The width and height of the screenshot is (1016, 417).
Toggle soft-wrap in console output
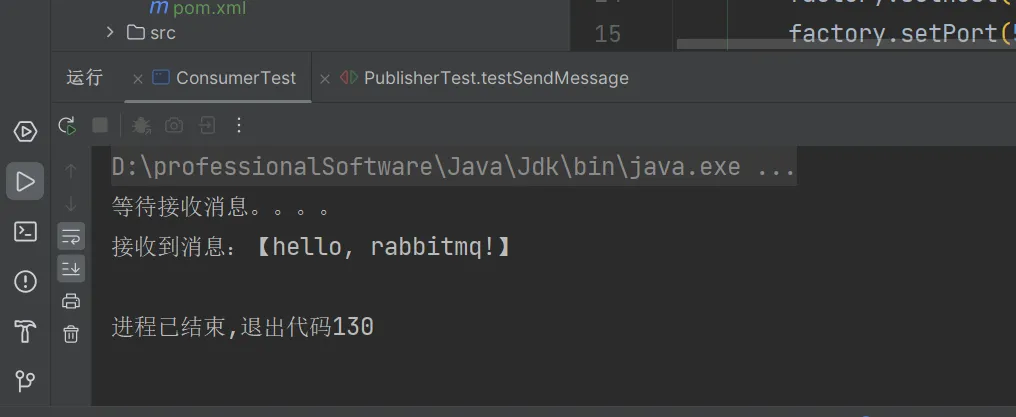click(x=71, y=237)
